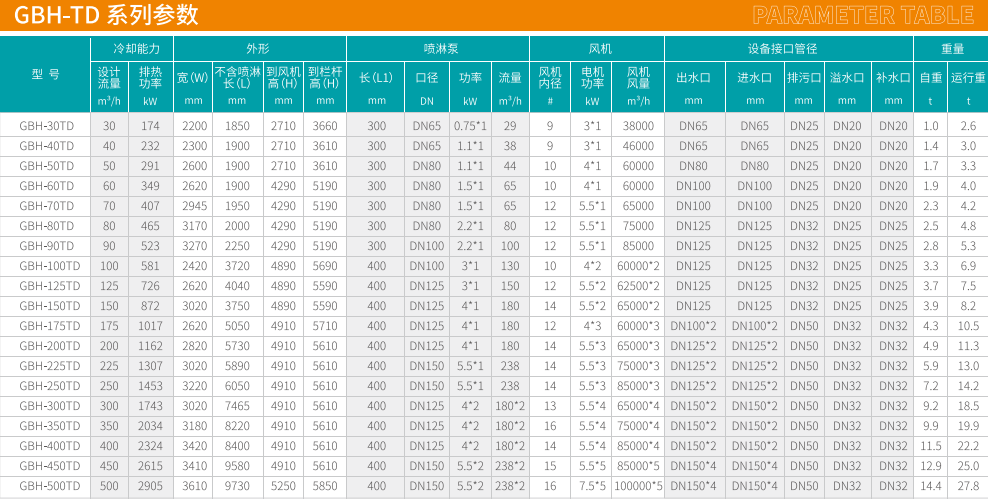The image size is (988, 500).
Task: Click the 2905 heat rejection power cell
Action: [150, 486]
